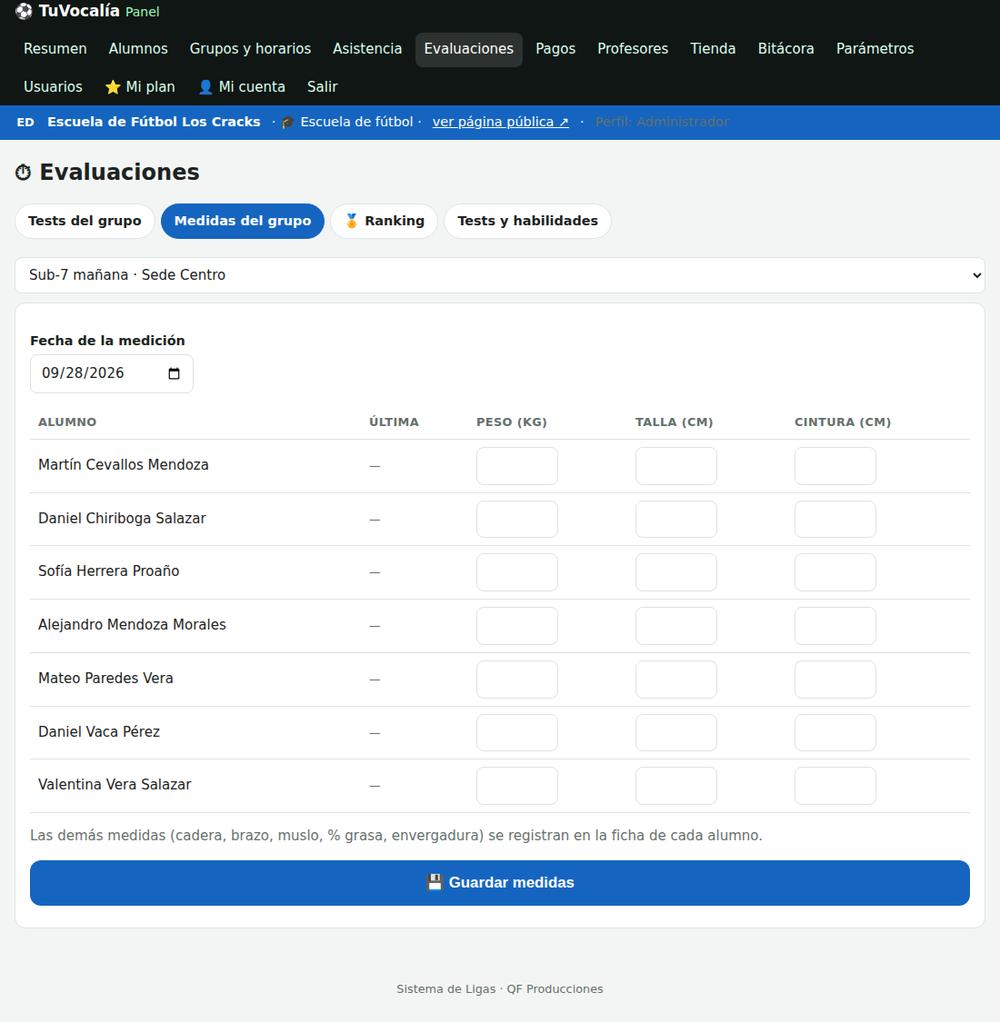Go to Resumen in the navigation
Screen dimensions: 1000x1022
pos(55,49)
